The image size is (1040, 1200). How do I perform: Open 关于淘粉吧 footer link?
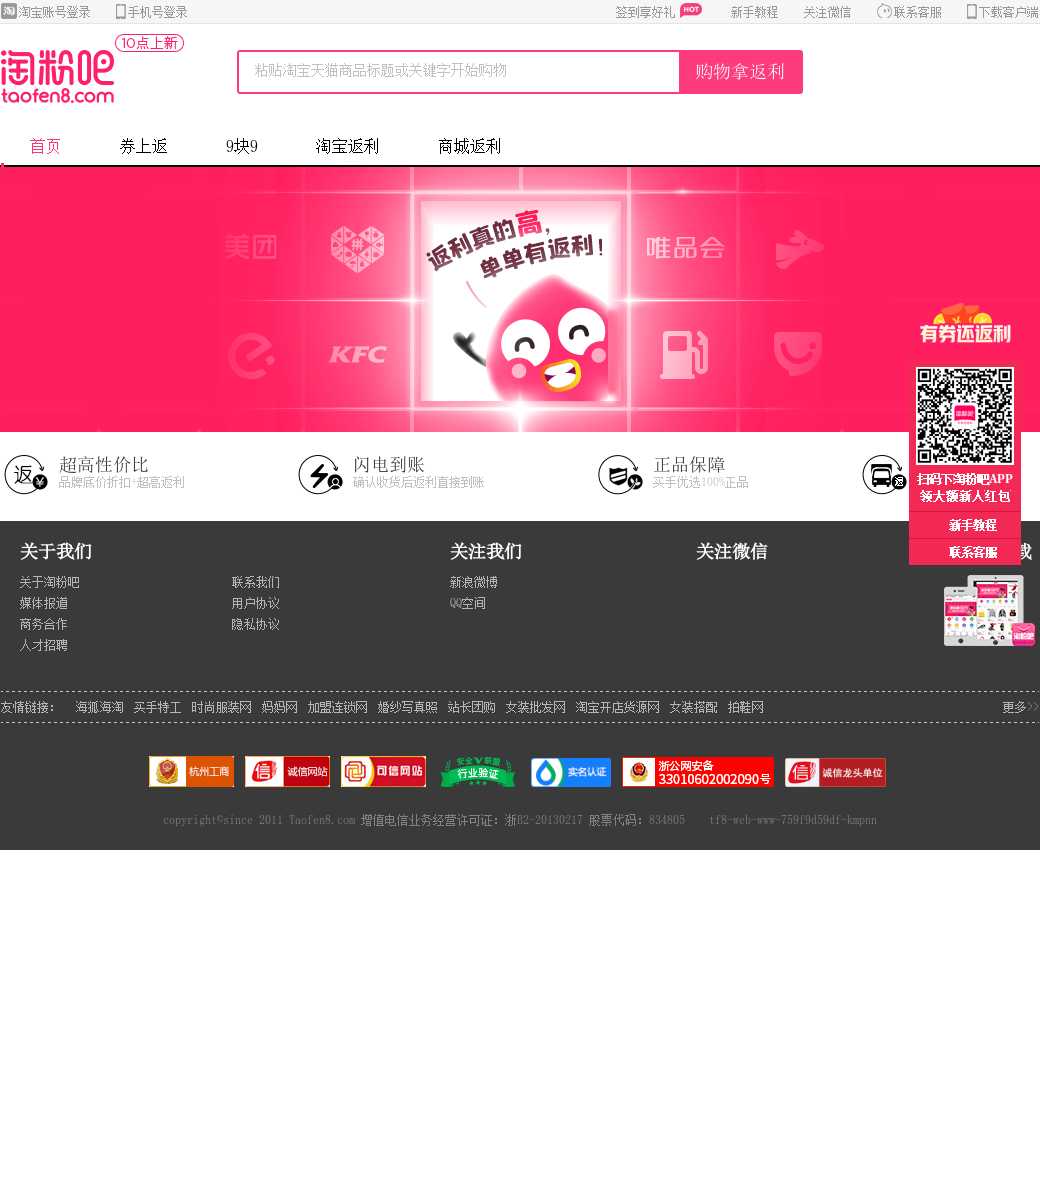(49, 582)
